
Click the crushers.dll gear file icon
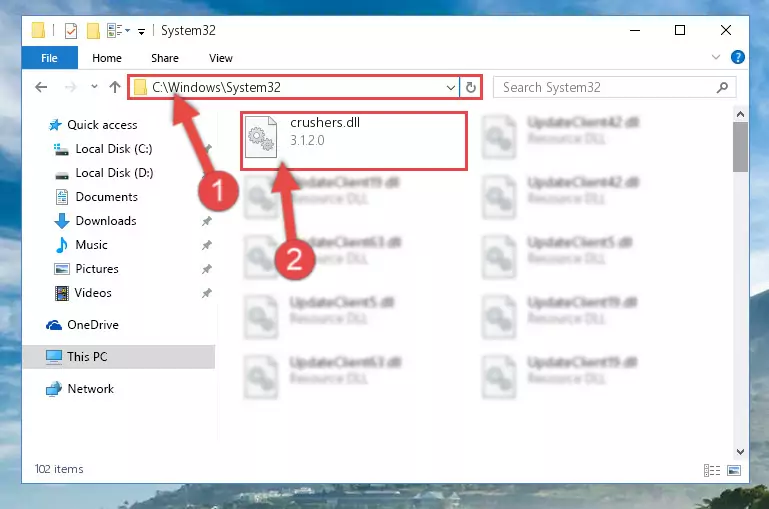[x=260, y=137]
